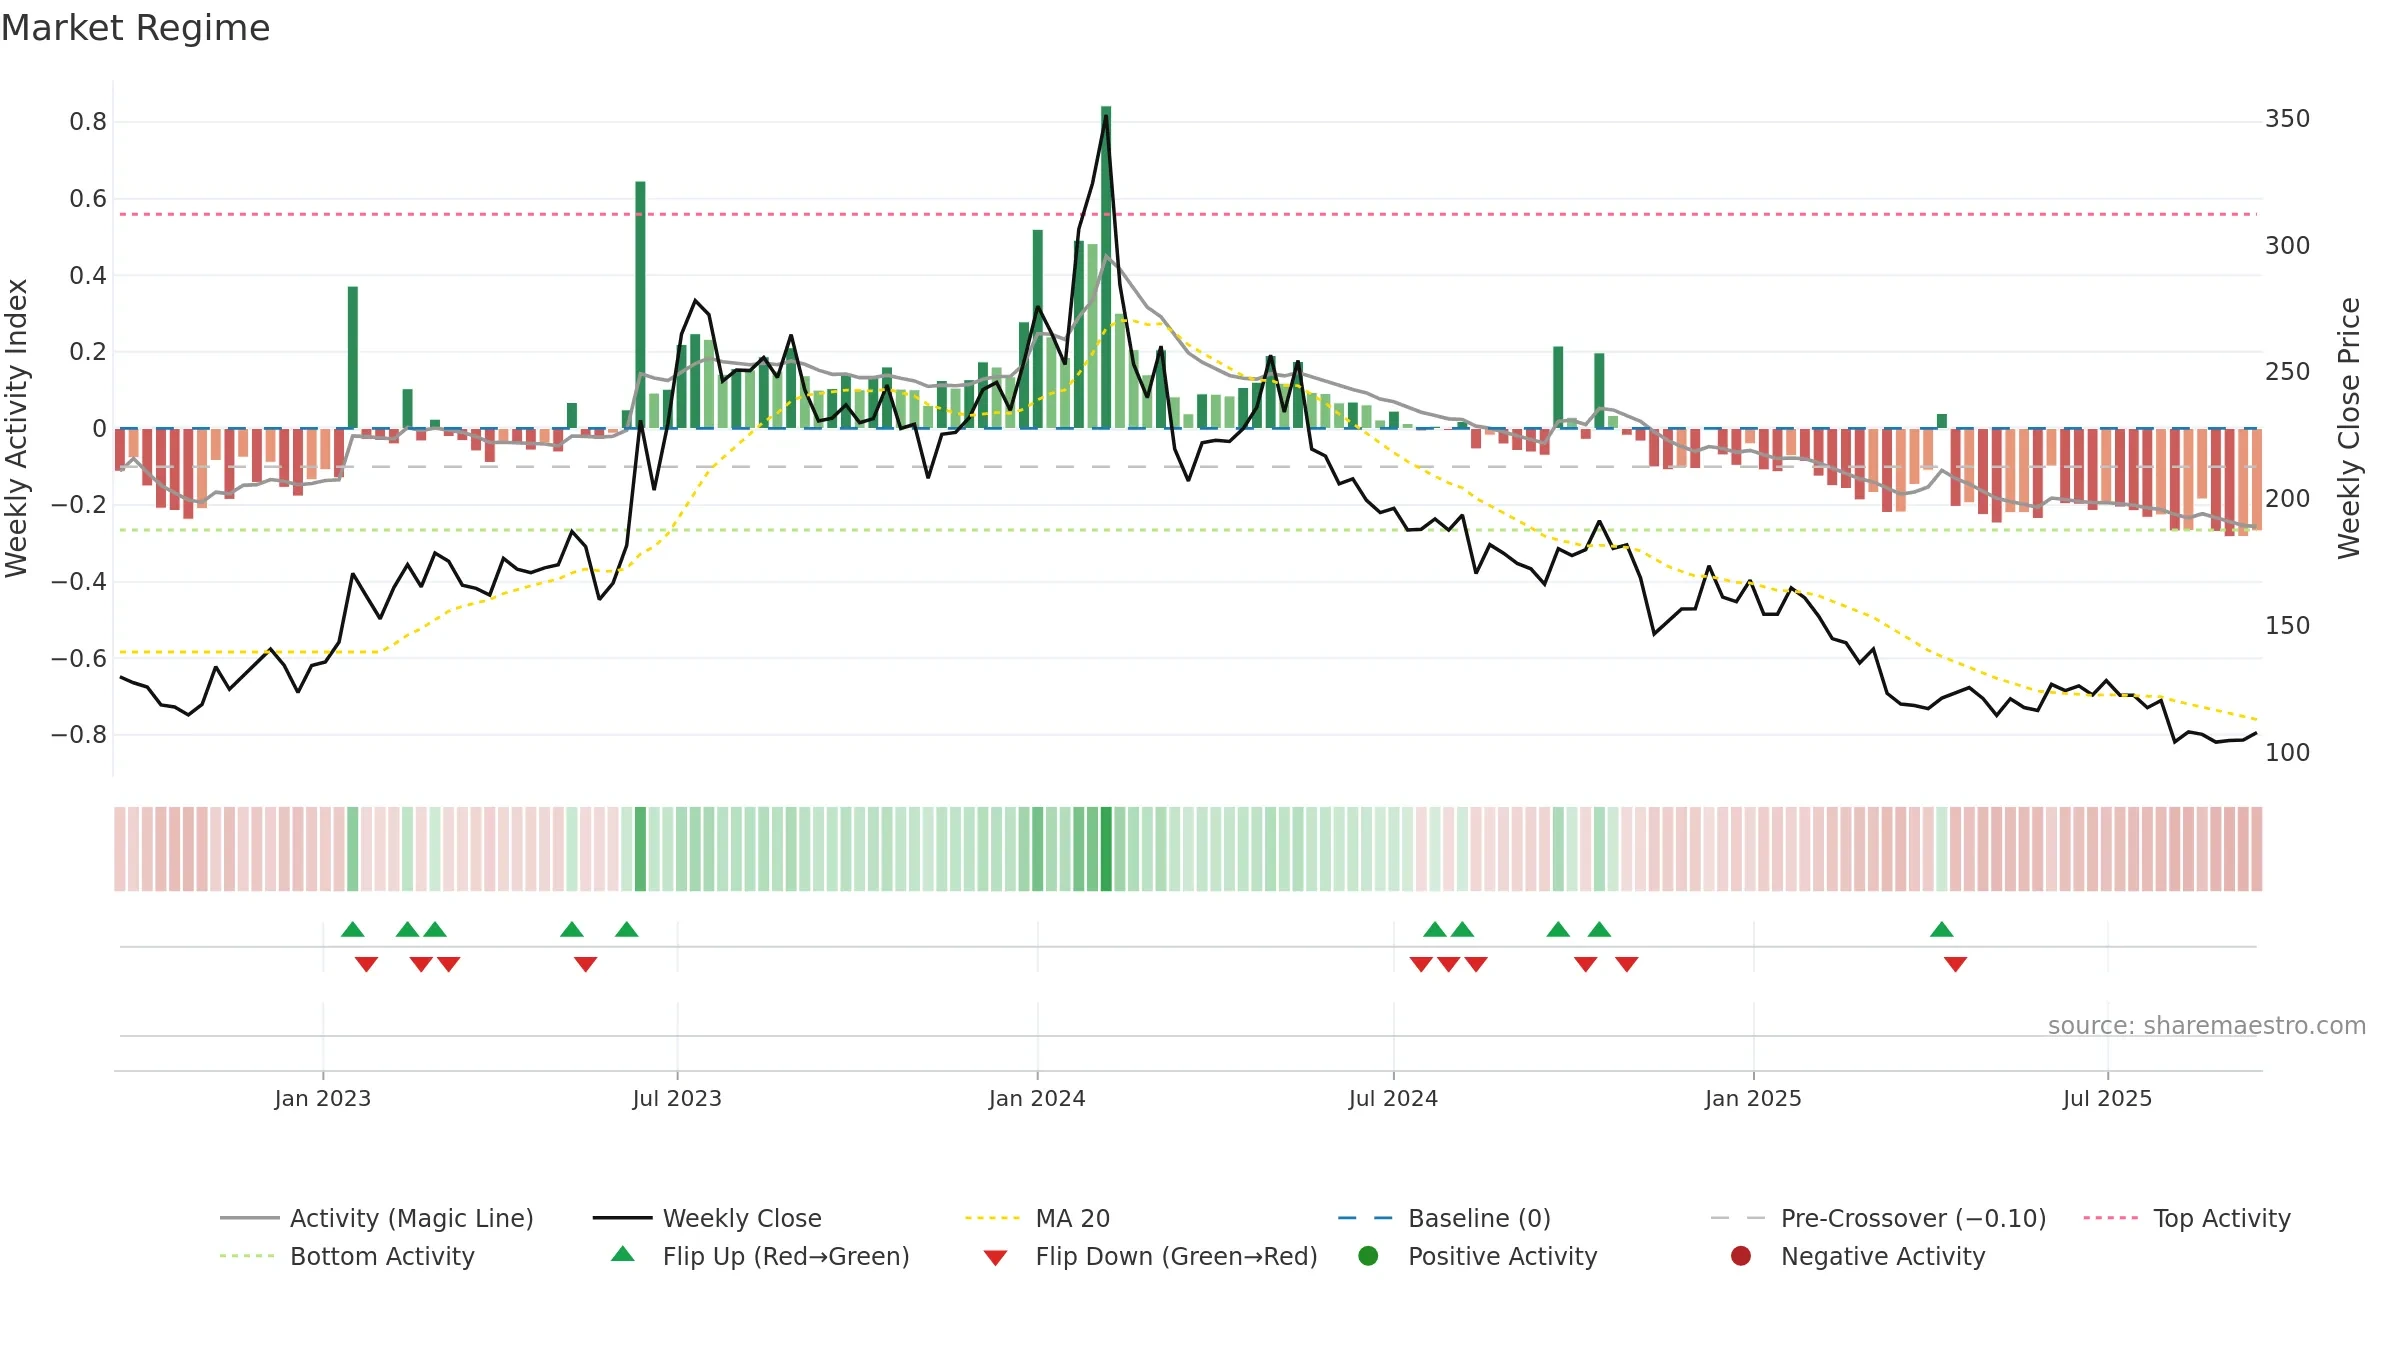
Task: Click the Jan 2025 x-axis label
Action: click(x=1753, y=1098)
